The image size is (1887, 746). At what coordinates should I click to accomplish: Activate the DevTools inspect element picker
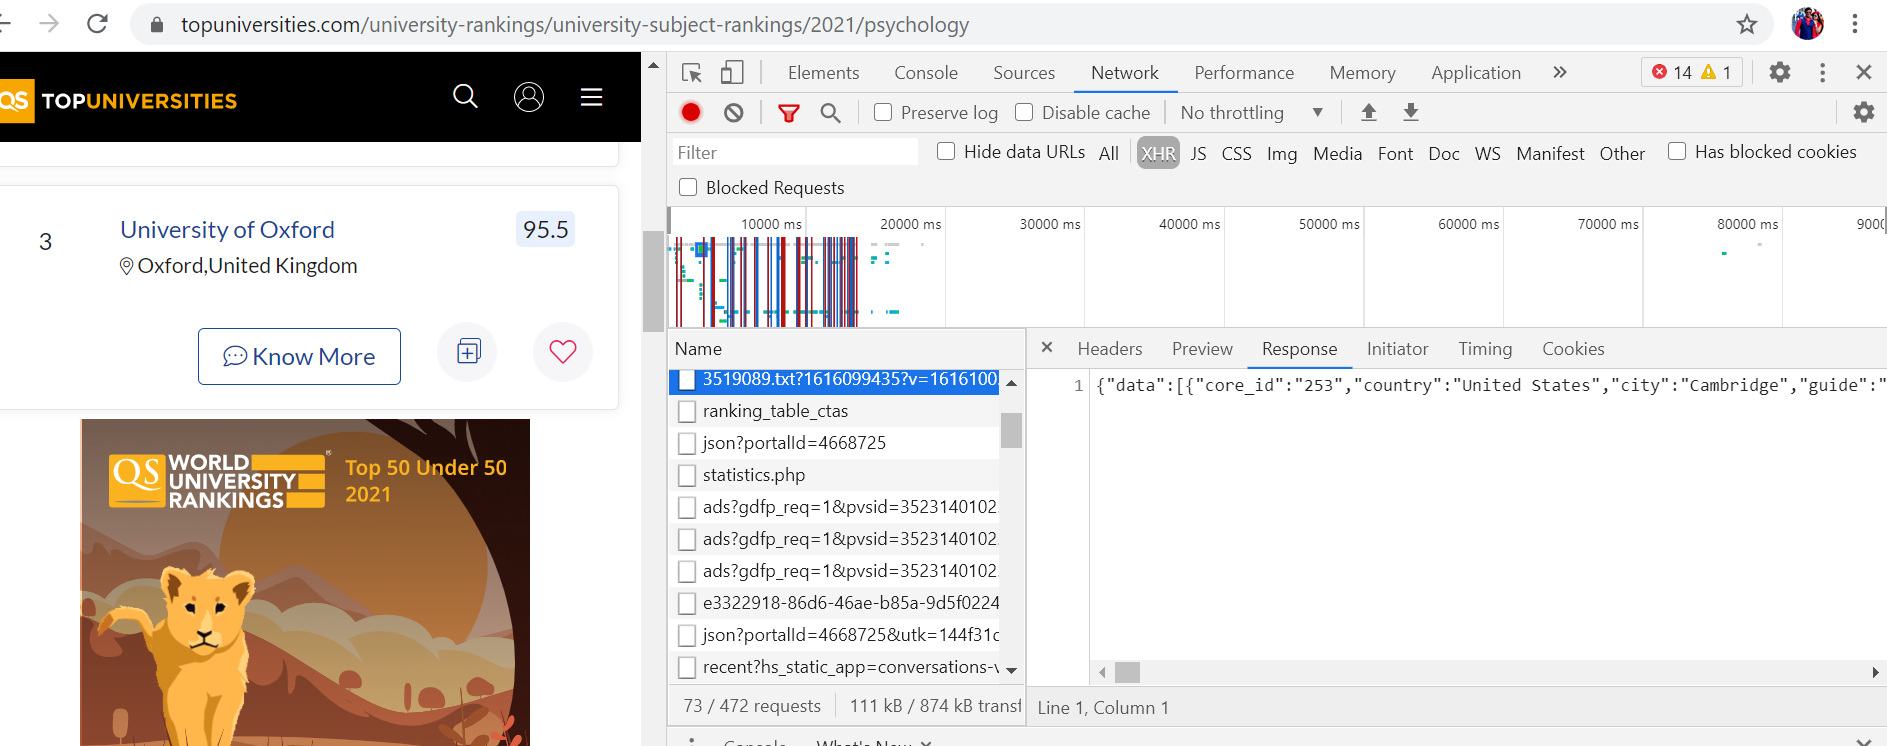(x=692, y=73)
